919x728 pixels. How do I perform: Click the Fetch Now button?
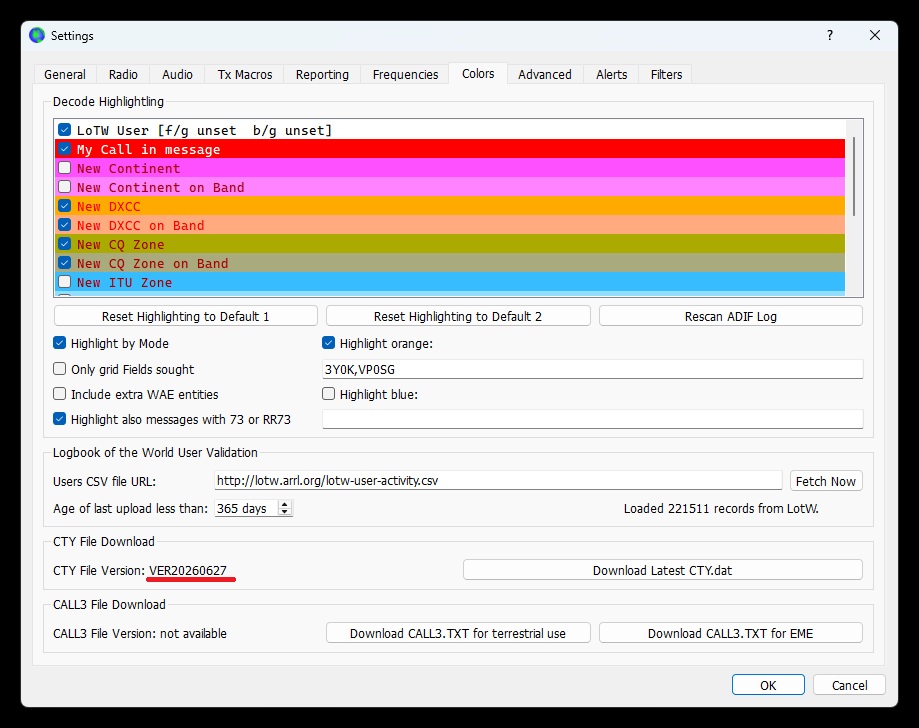[826, 481]
